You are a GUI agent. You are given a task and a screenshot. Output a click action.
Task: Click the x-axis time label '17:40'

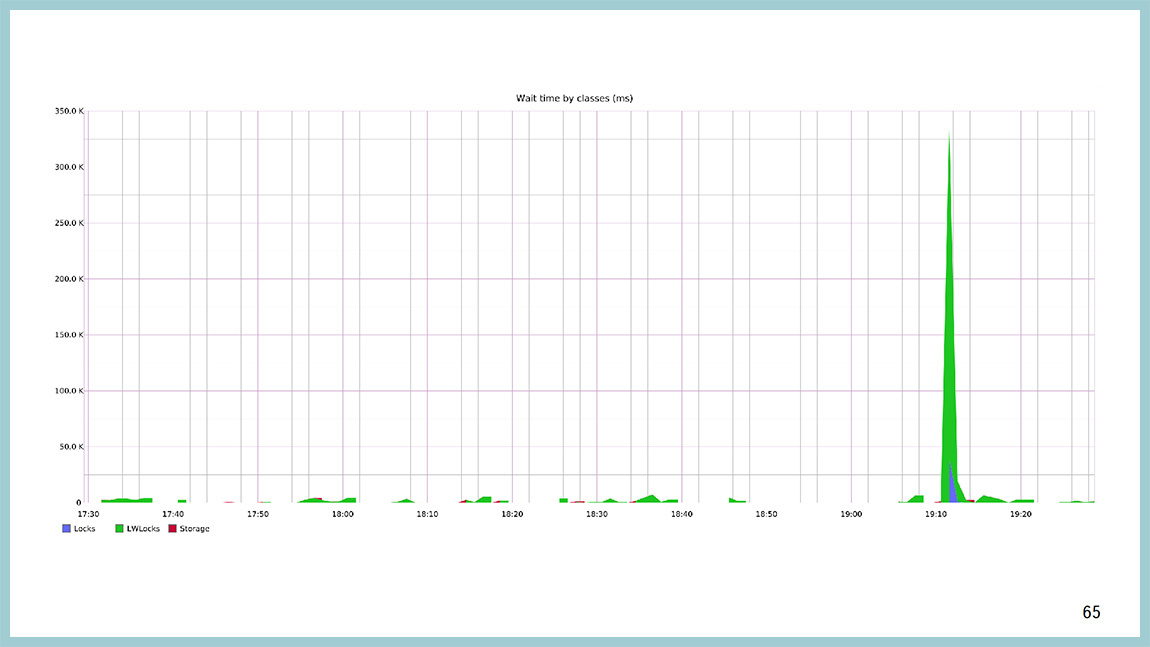pyautogui.click(x=173, y=514)
